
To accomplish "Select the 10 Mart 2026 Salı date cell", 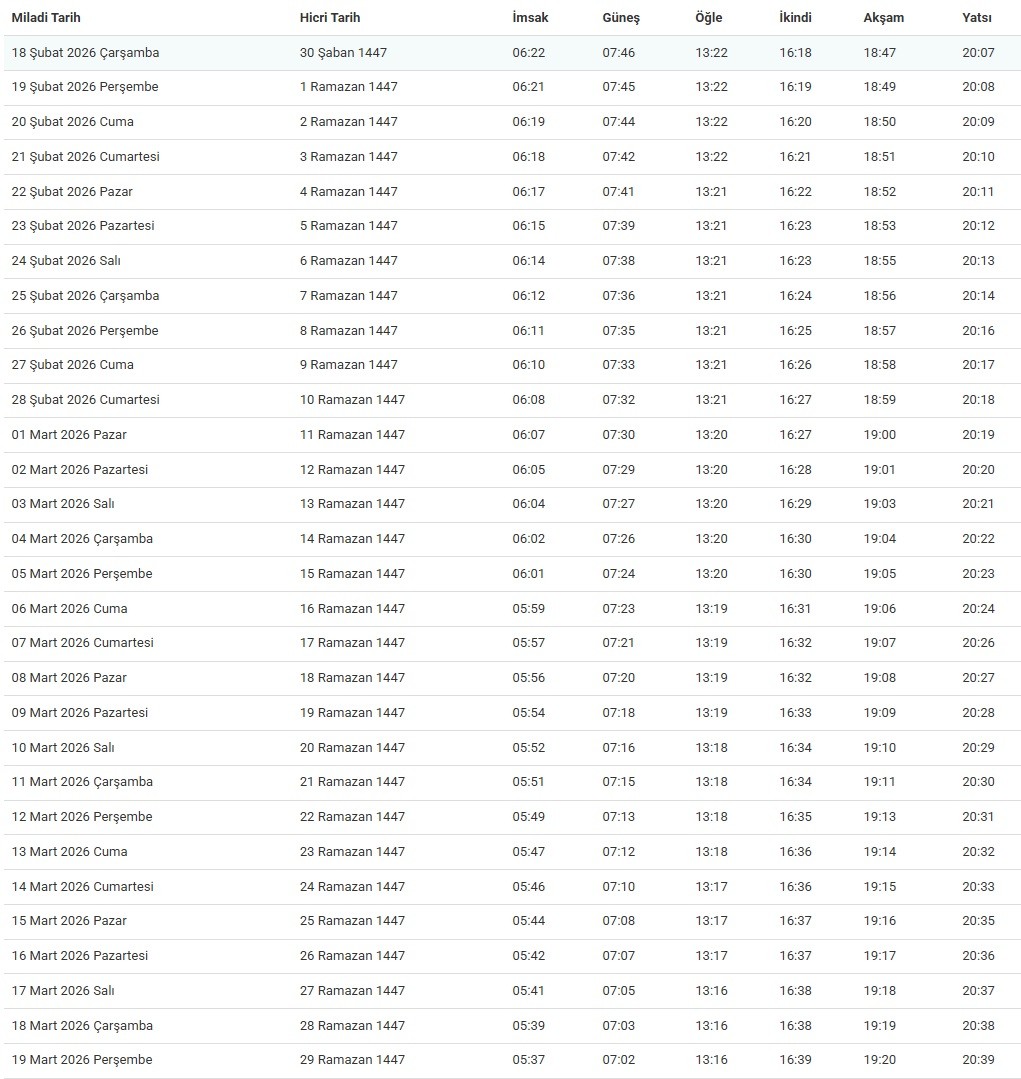I will pyautogui.click(x=63, y=748).
